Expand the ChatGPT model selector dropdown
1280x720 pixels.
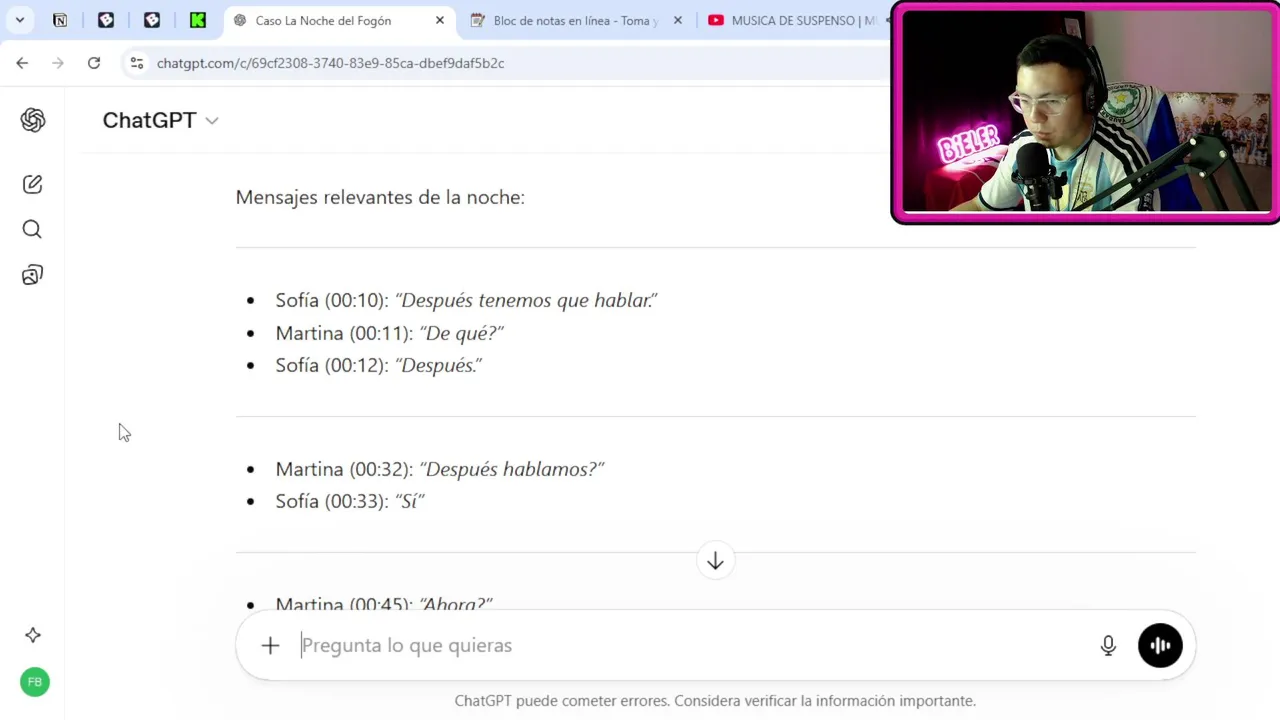tap(160, 120)
